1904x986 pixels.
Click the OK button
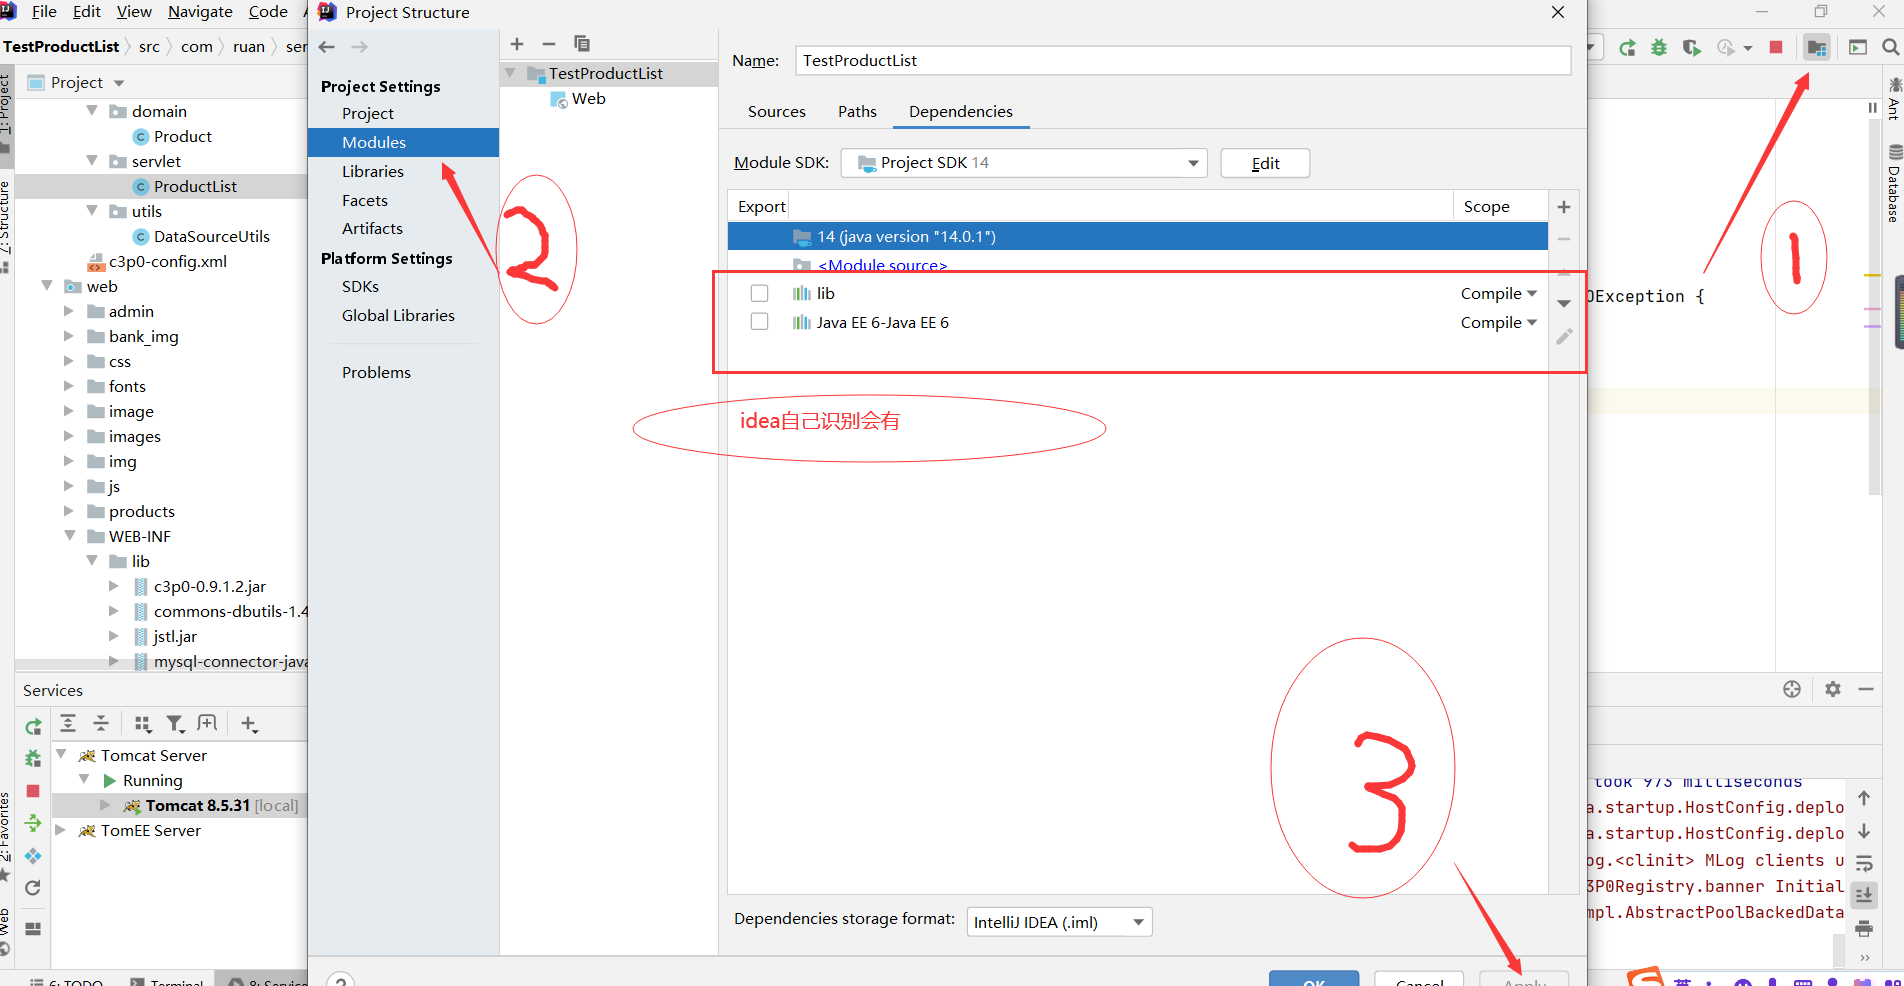tap(1314, 979)
